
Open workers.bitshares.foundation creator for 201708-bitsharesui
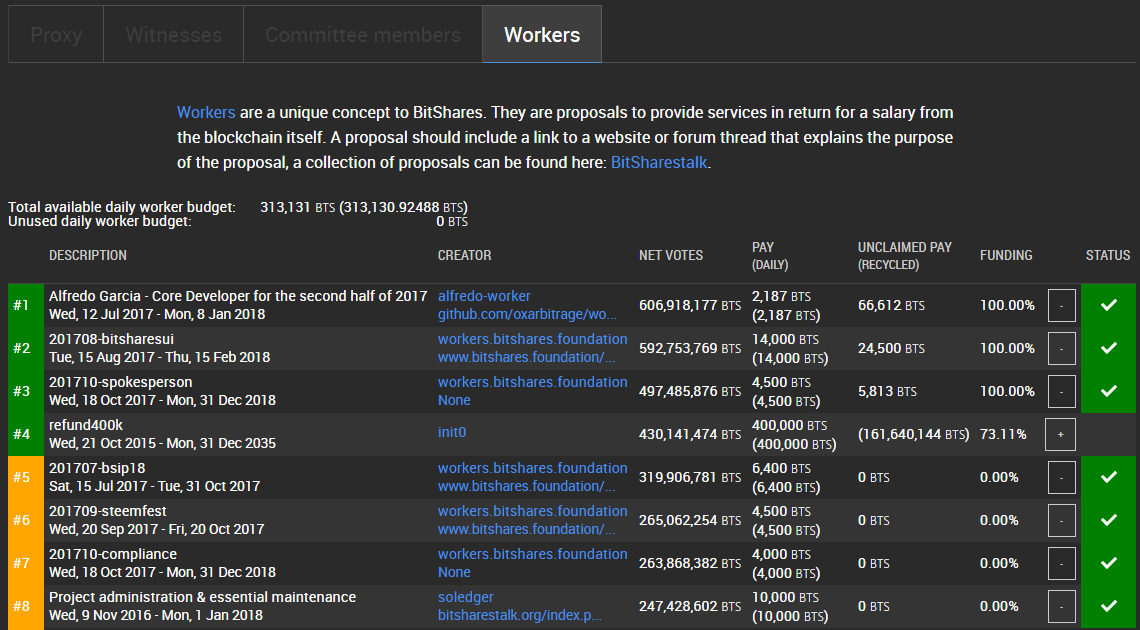532,339
